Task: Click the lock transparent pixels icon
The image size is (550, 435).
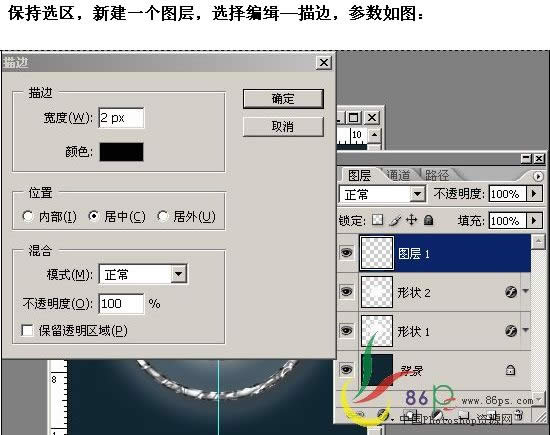Action: click(377, 220)
